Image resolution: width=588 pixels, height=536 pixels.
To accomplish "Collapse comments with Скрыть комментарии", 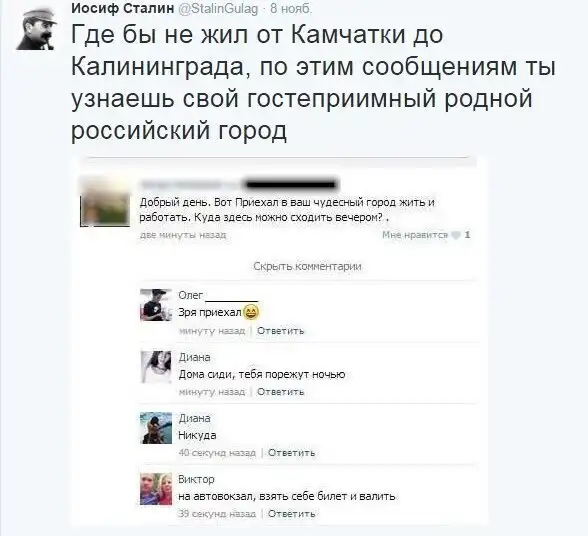I will (x=307, y=266).
